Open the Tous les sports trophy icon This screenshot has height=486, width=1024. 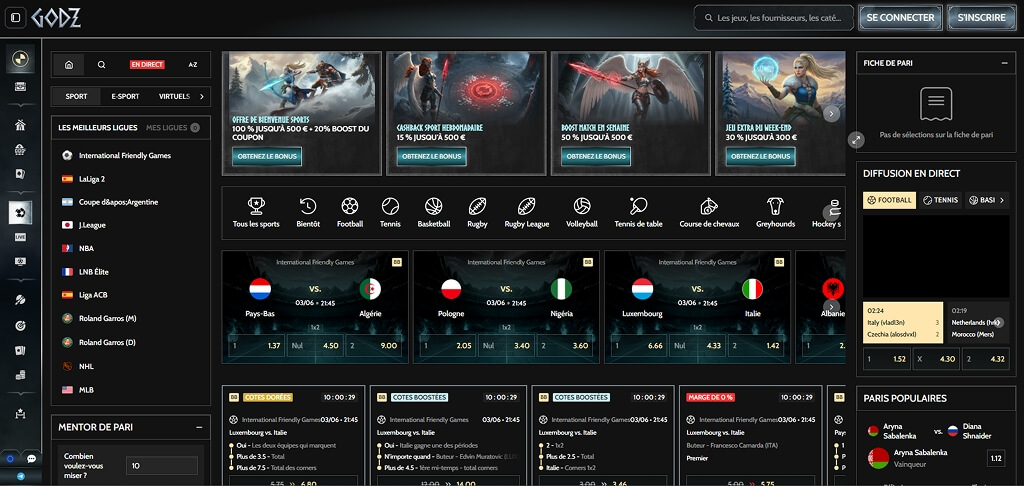[256, 206]
